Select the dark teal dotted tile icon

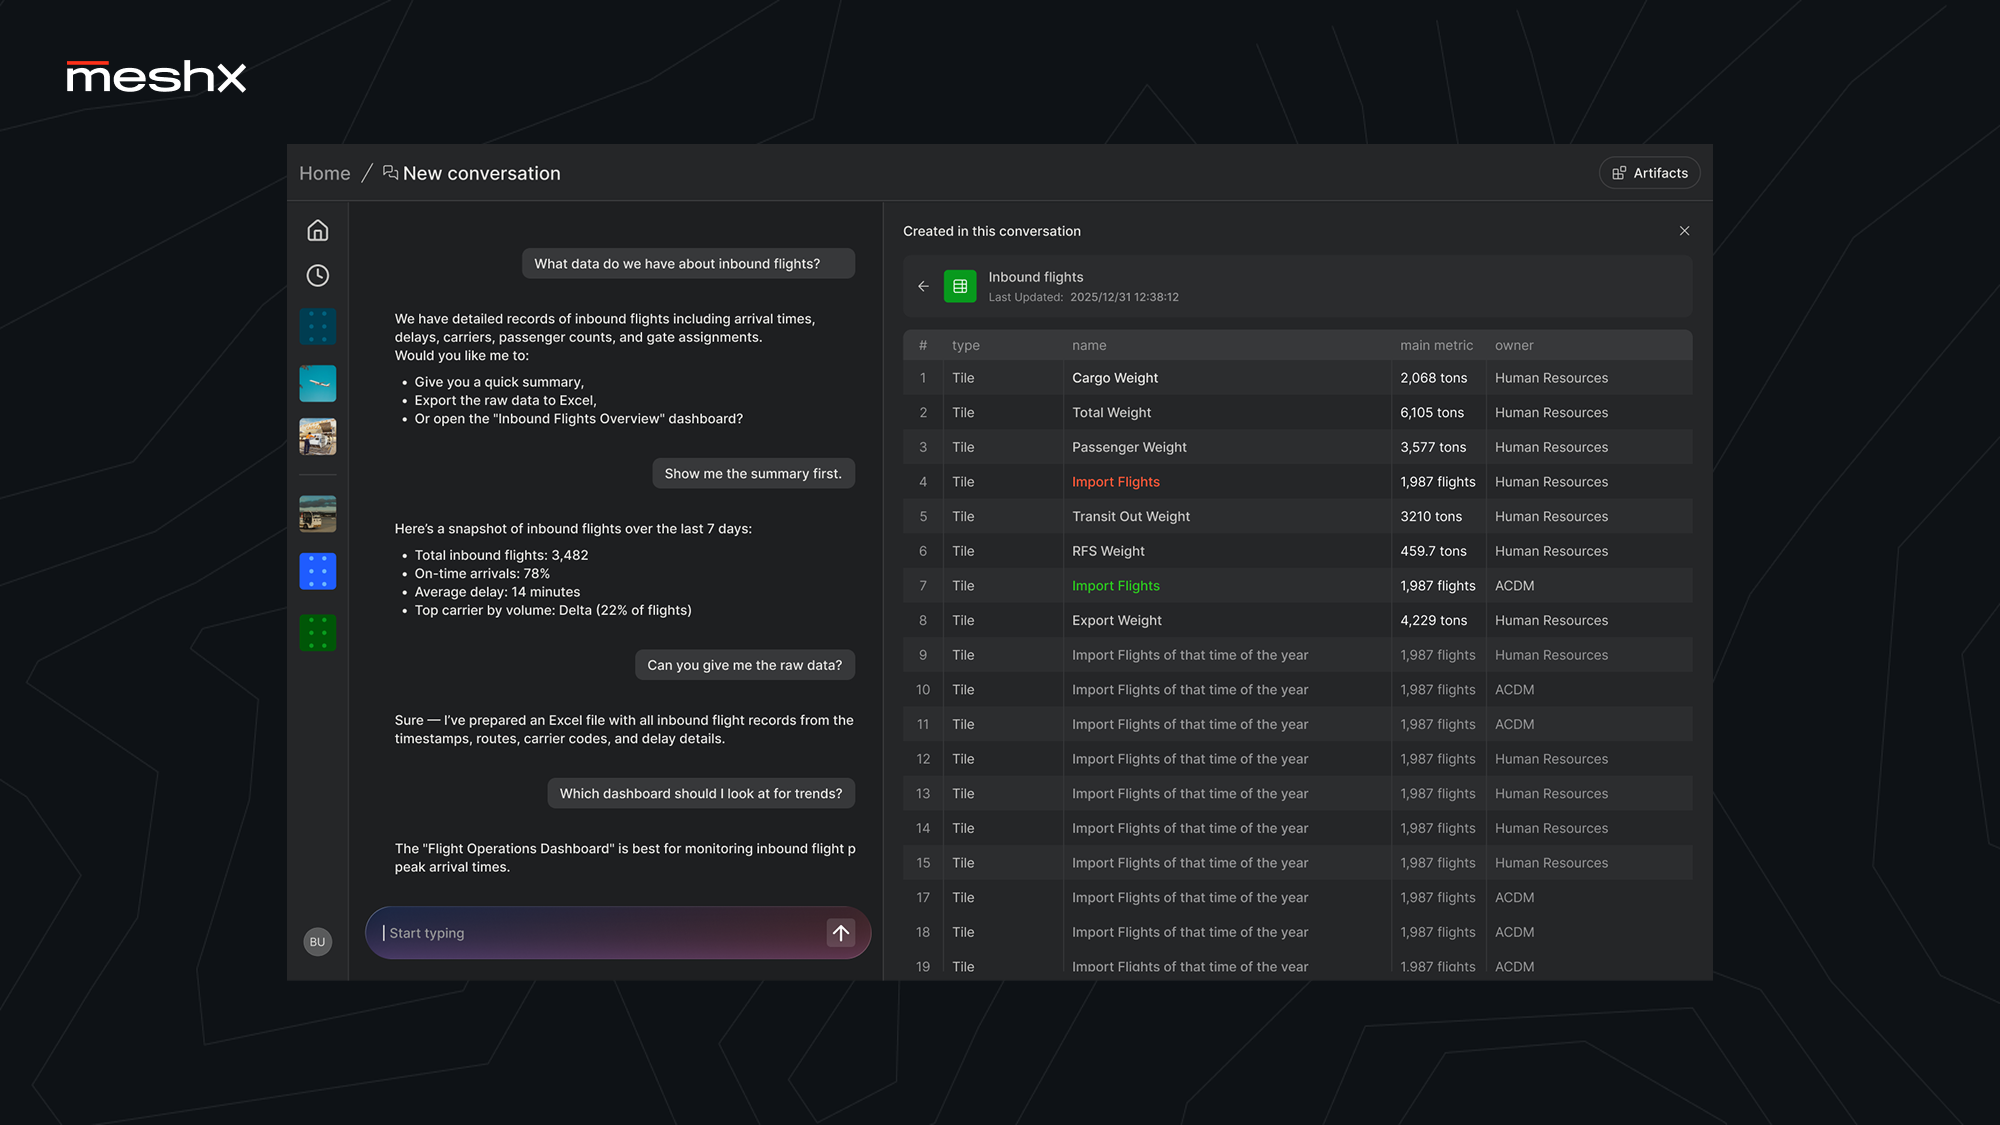click(317, 327)
